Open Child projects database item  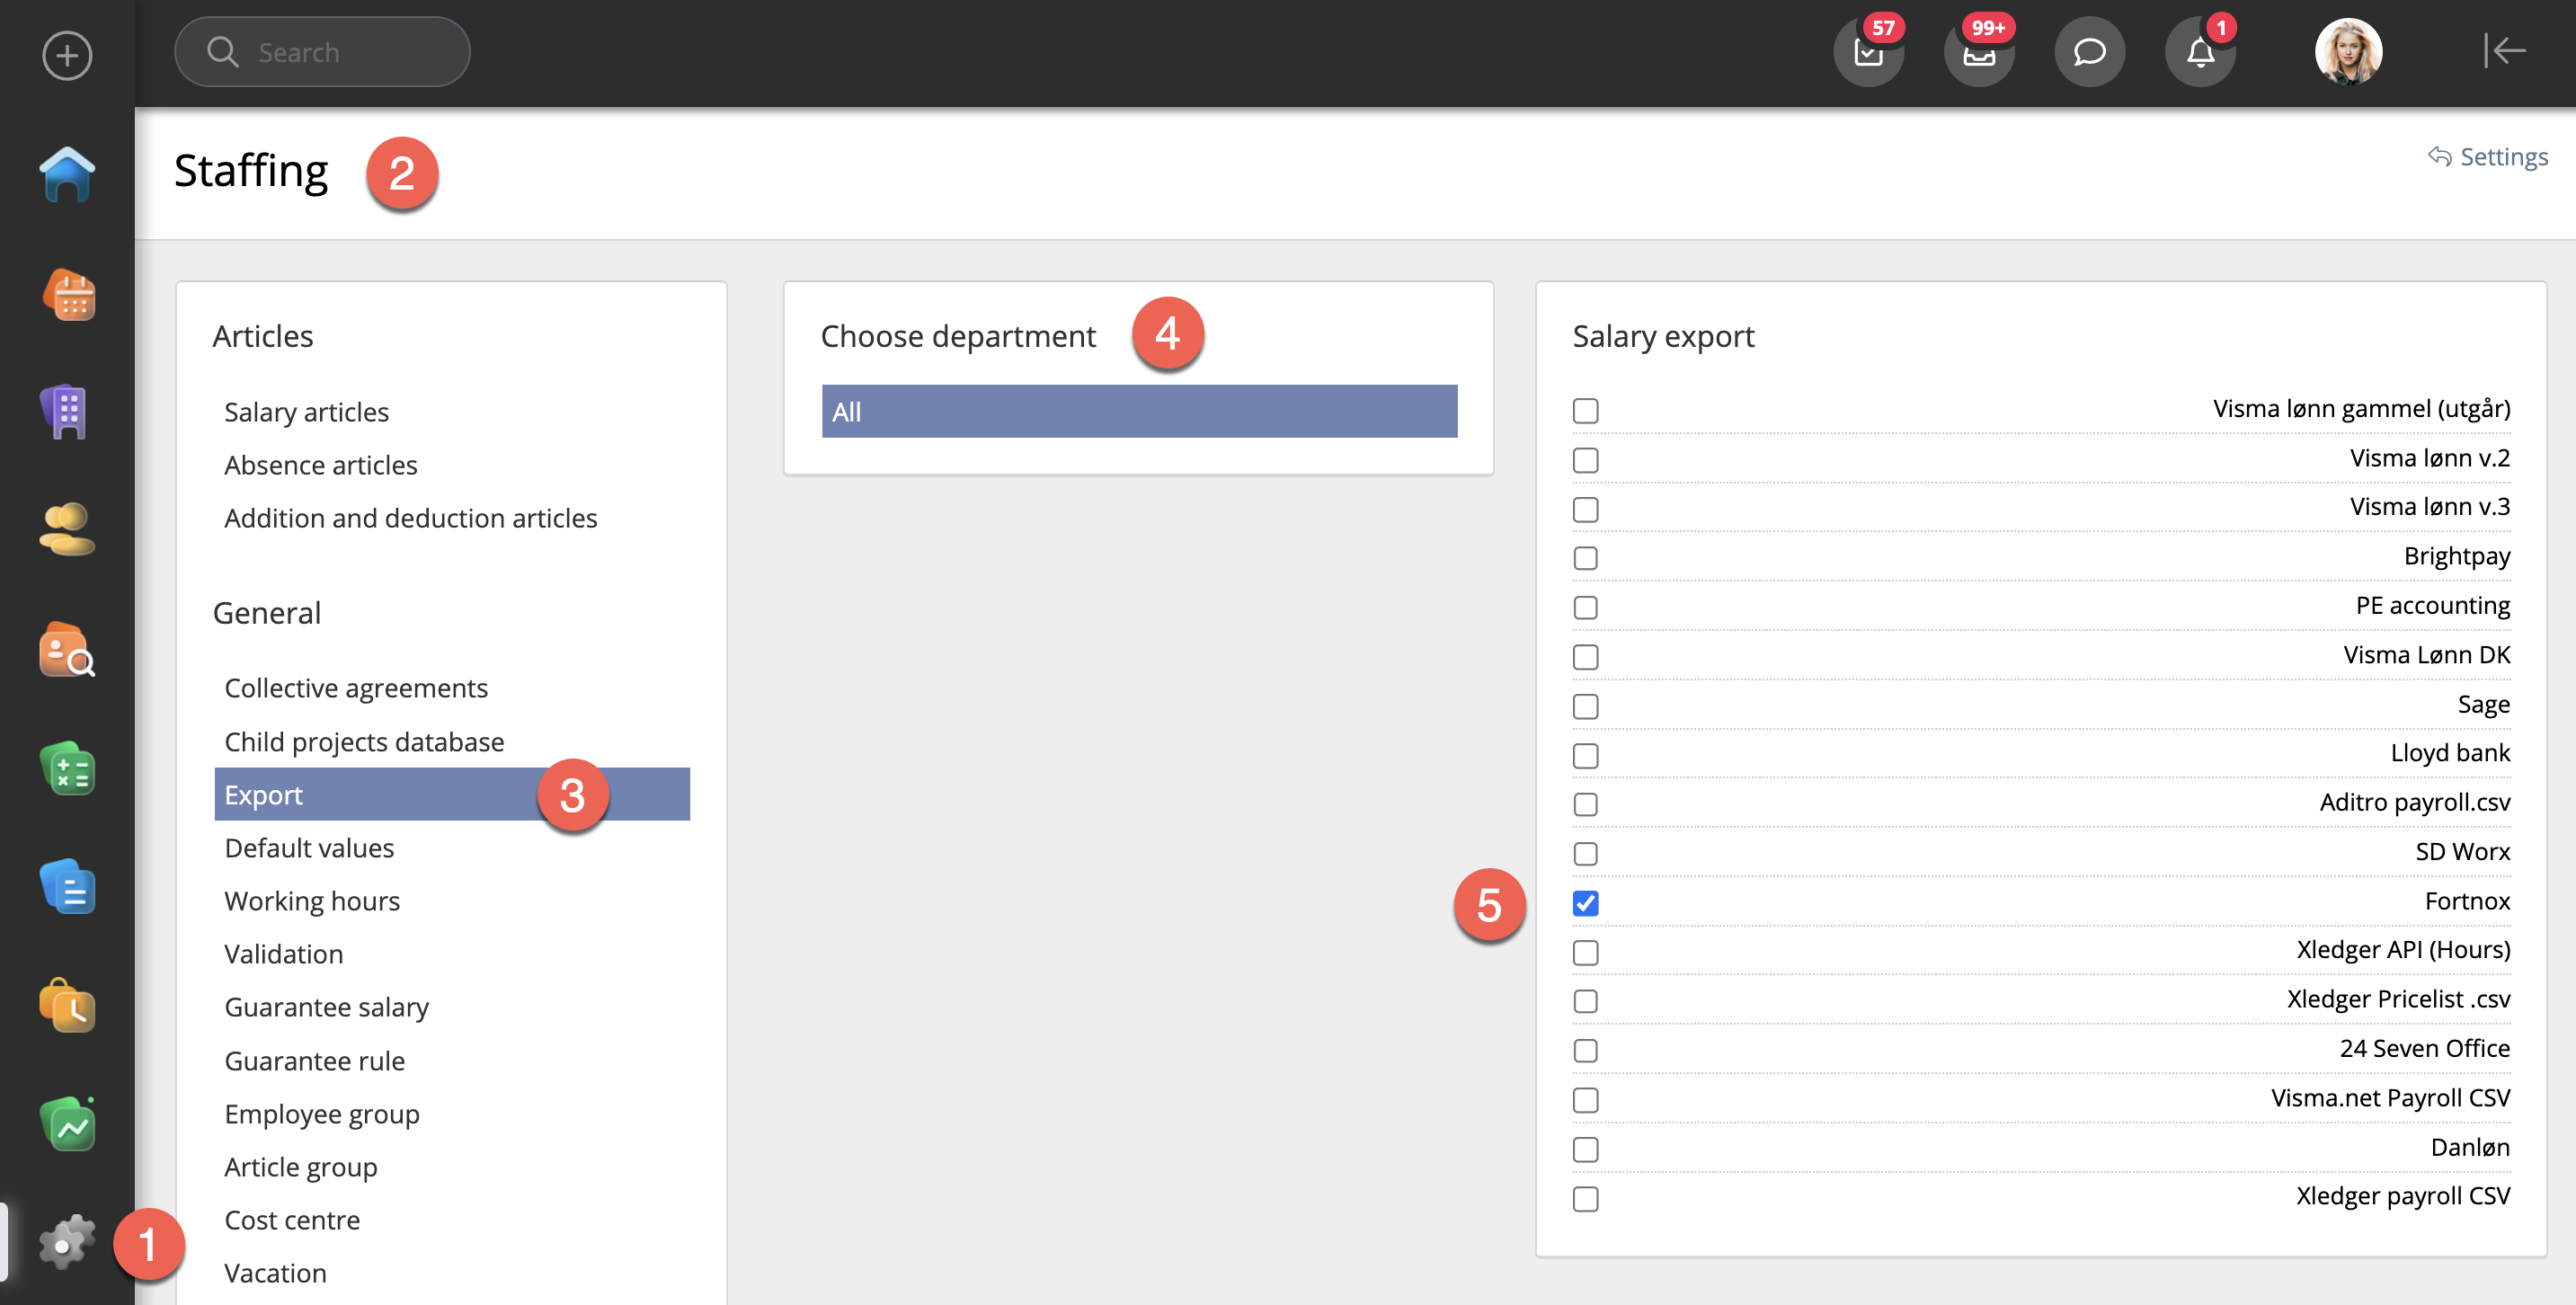364,742
